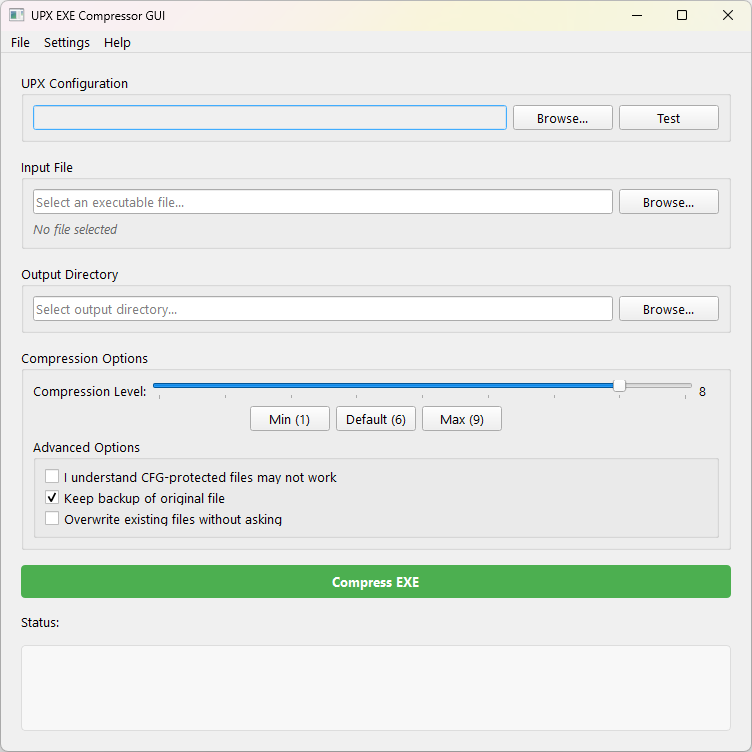Viewport: 752px width, 752px height.
Task: Click the green Compress EXE button
Action: coord(376,582)
